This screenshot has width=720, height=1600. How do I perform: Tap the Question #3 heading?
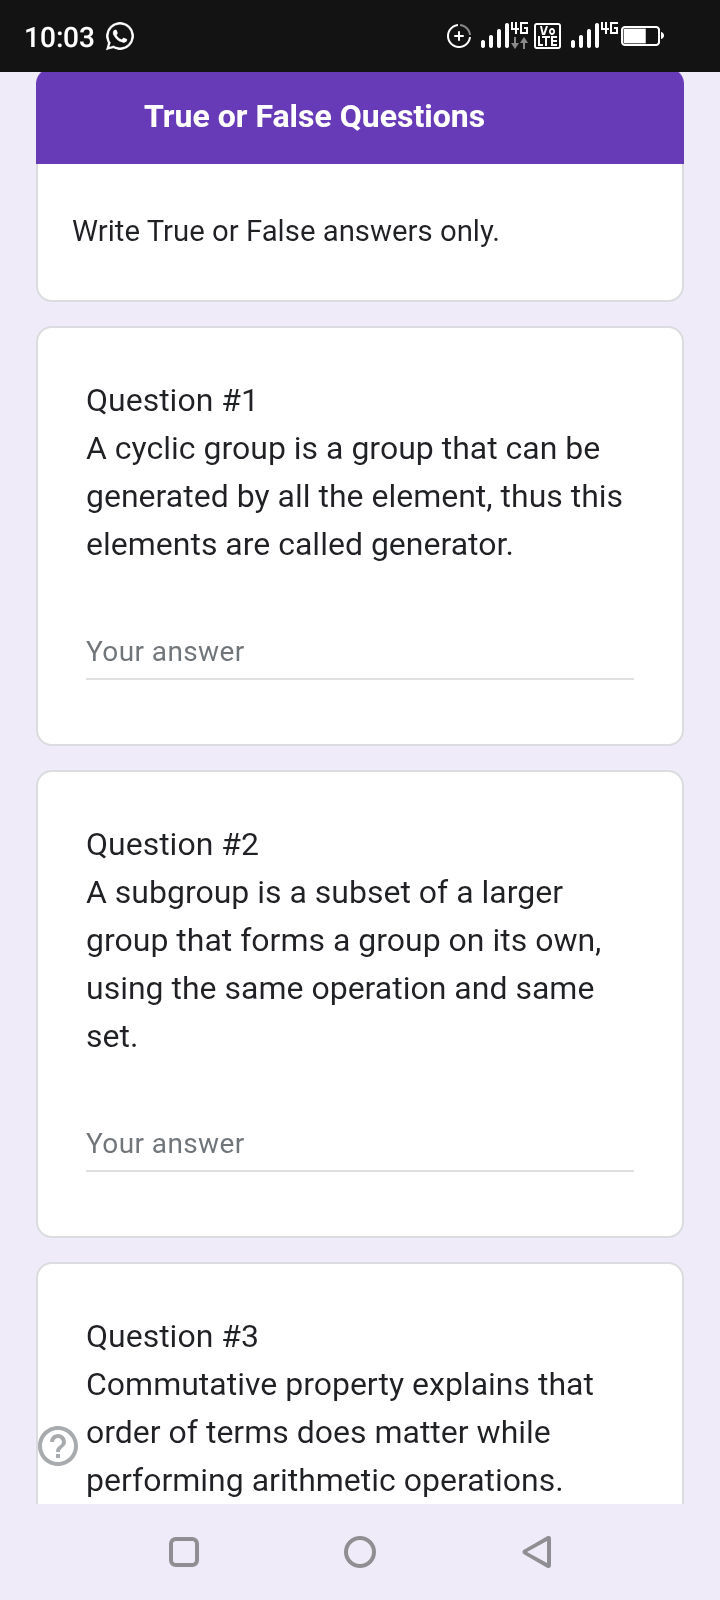pyautogui.click(x=173, y=1336)
